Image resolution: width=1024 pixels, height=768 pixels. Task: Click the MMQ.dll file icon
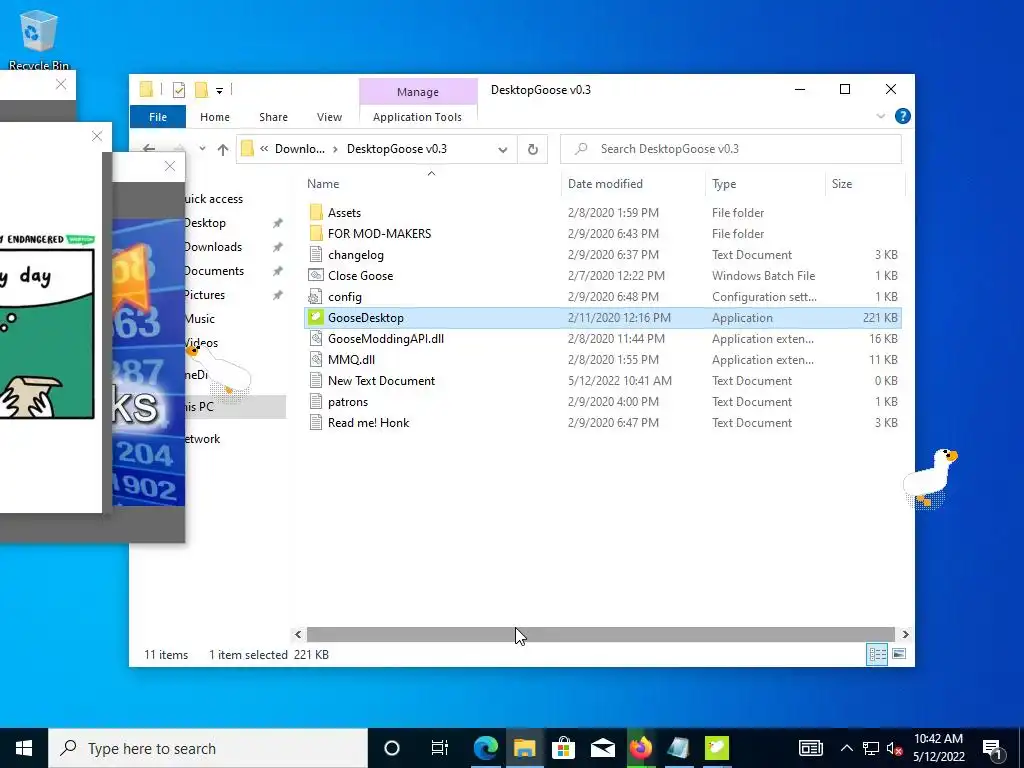316,359
